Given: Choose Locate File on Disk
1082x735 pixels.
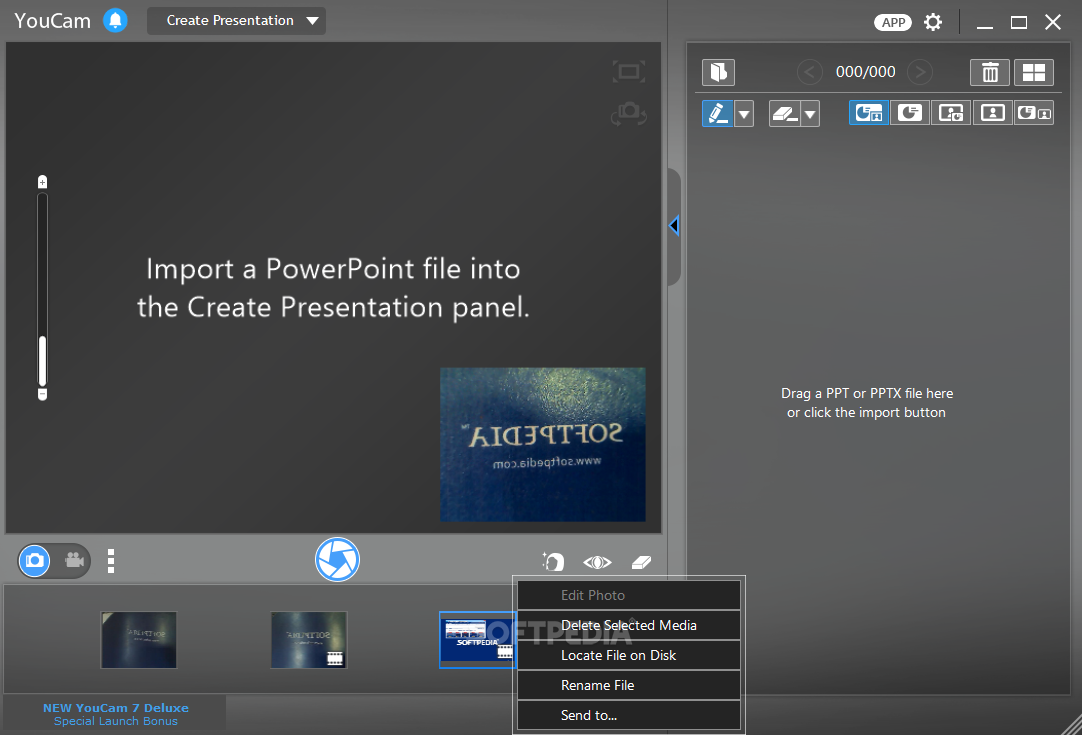Looking at the screenshot, I should click(x=629, y=655).
